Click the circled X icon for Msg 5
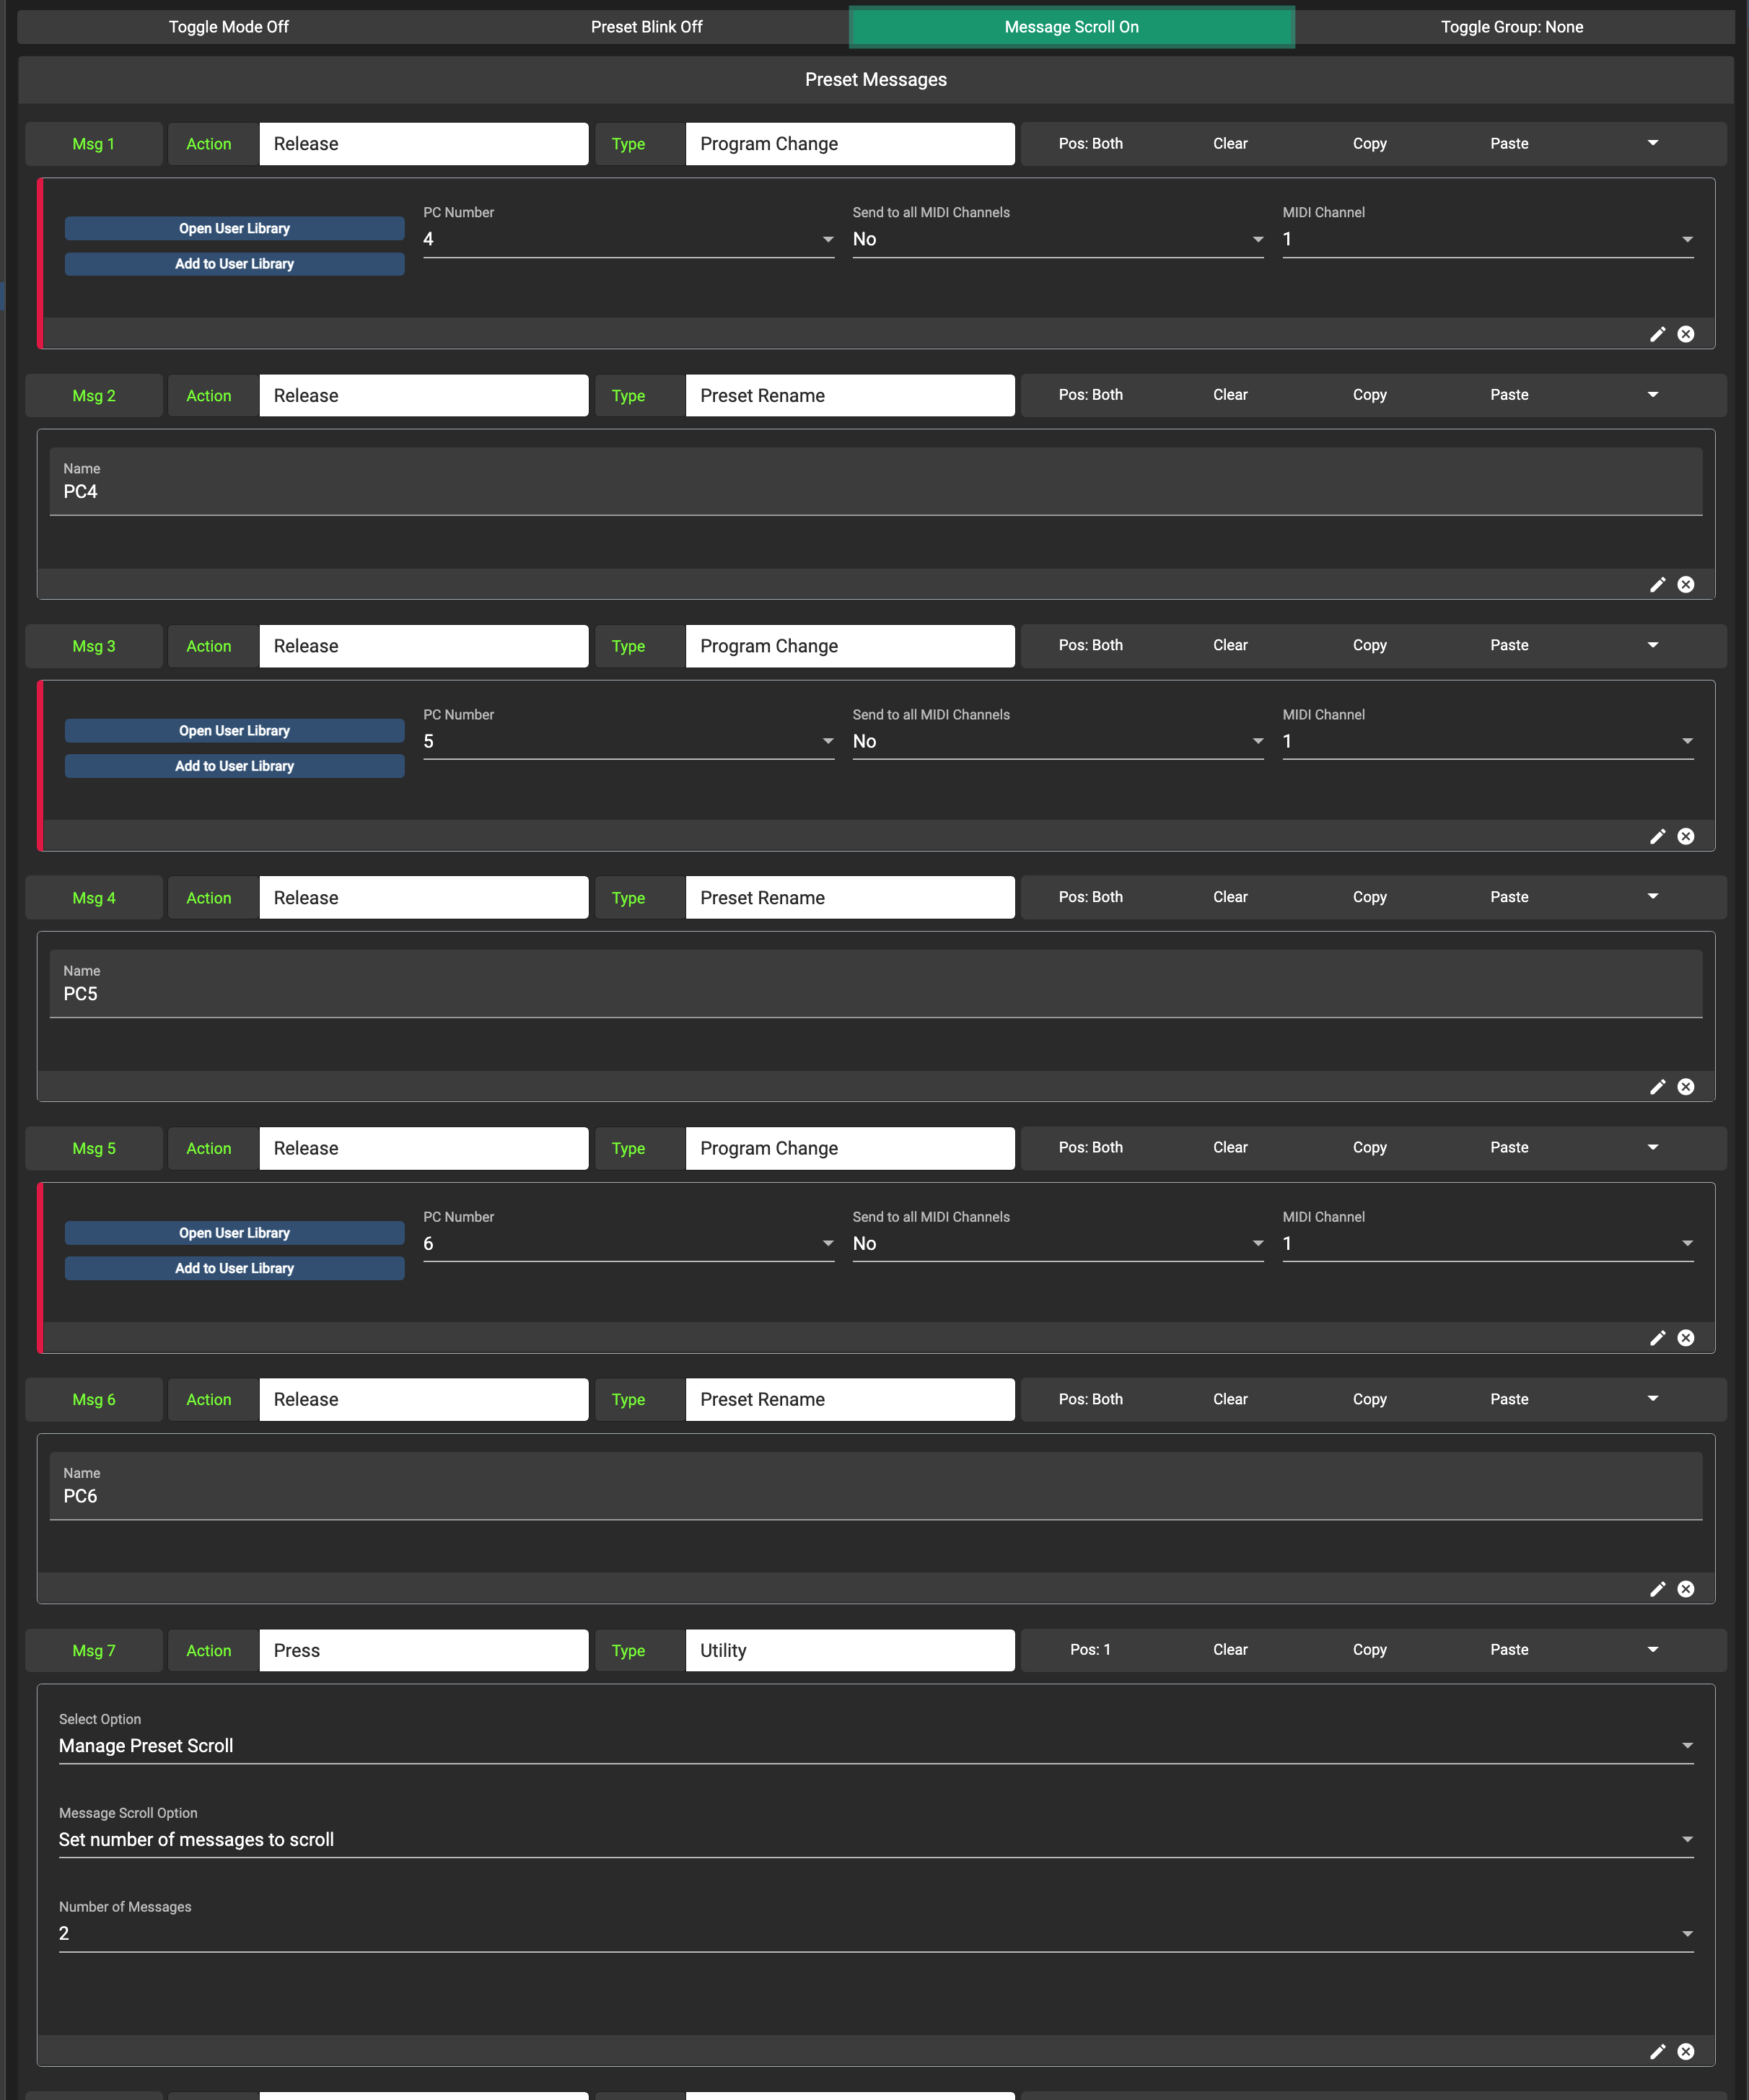Viewport: 1749px width, 2100px height. point(1686,1338)
